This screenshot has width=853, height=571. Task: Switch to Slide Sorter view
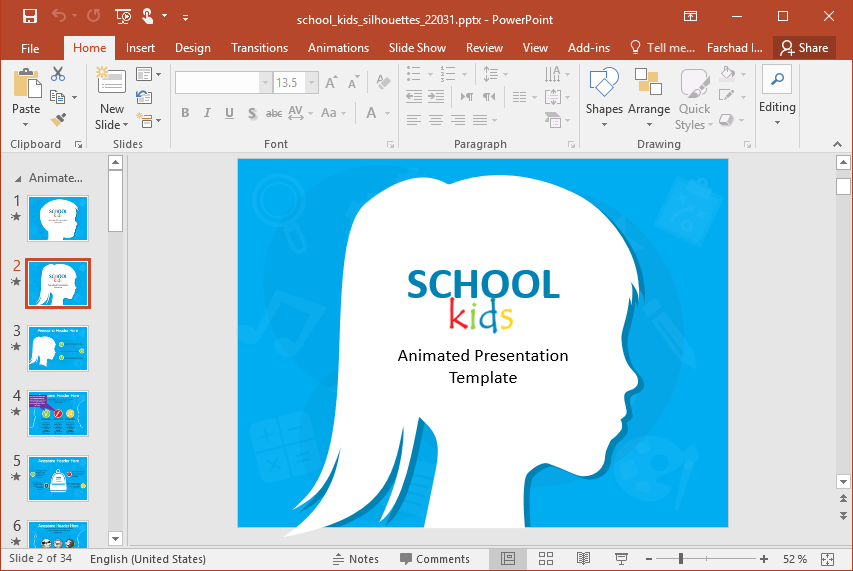pyautogui.click(x=546, y=559)
